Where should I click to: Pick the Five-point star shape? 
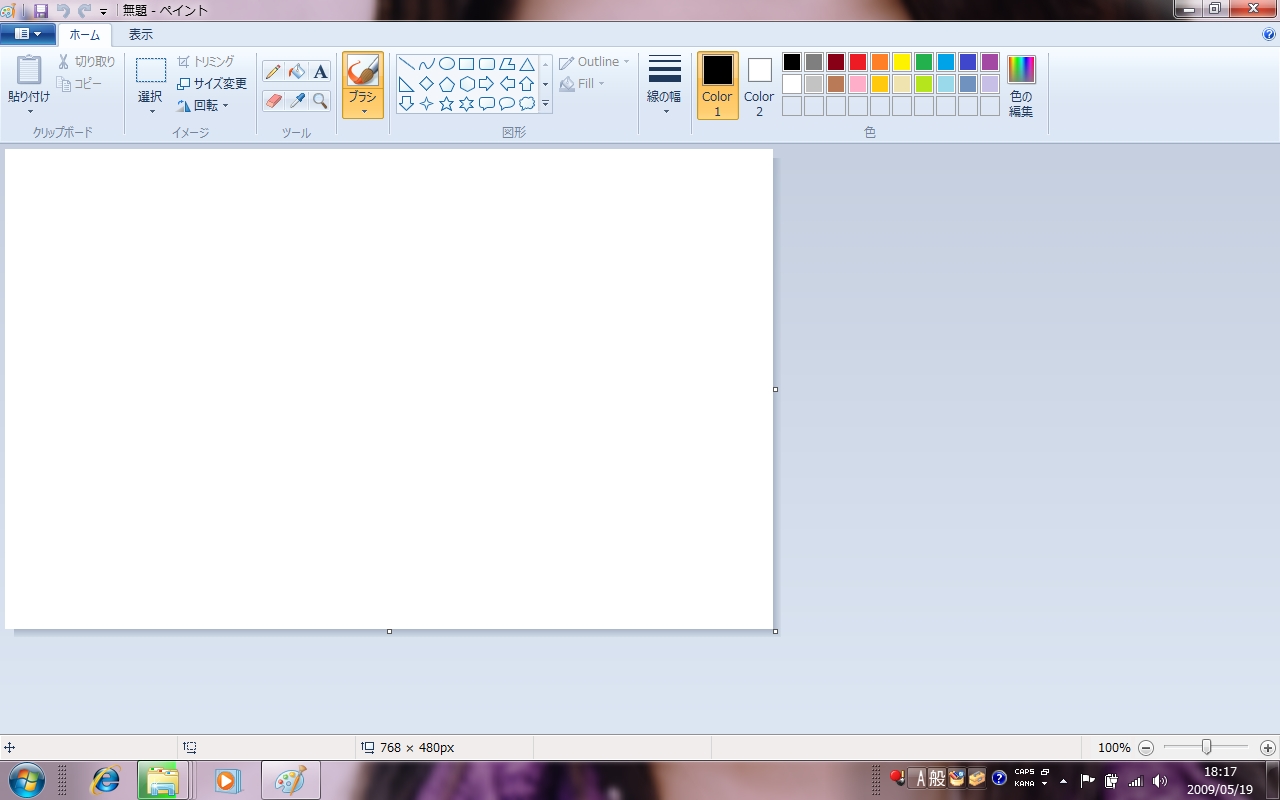point(447,103)
